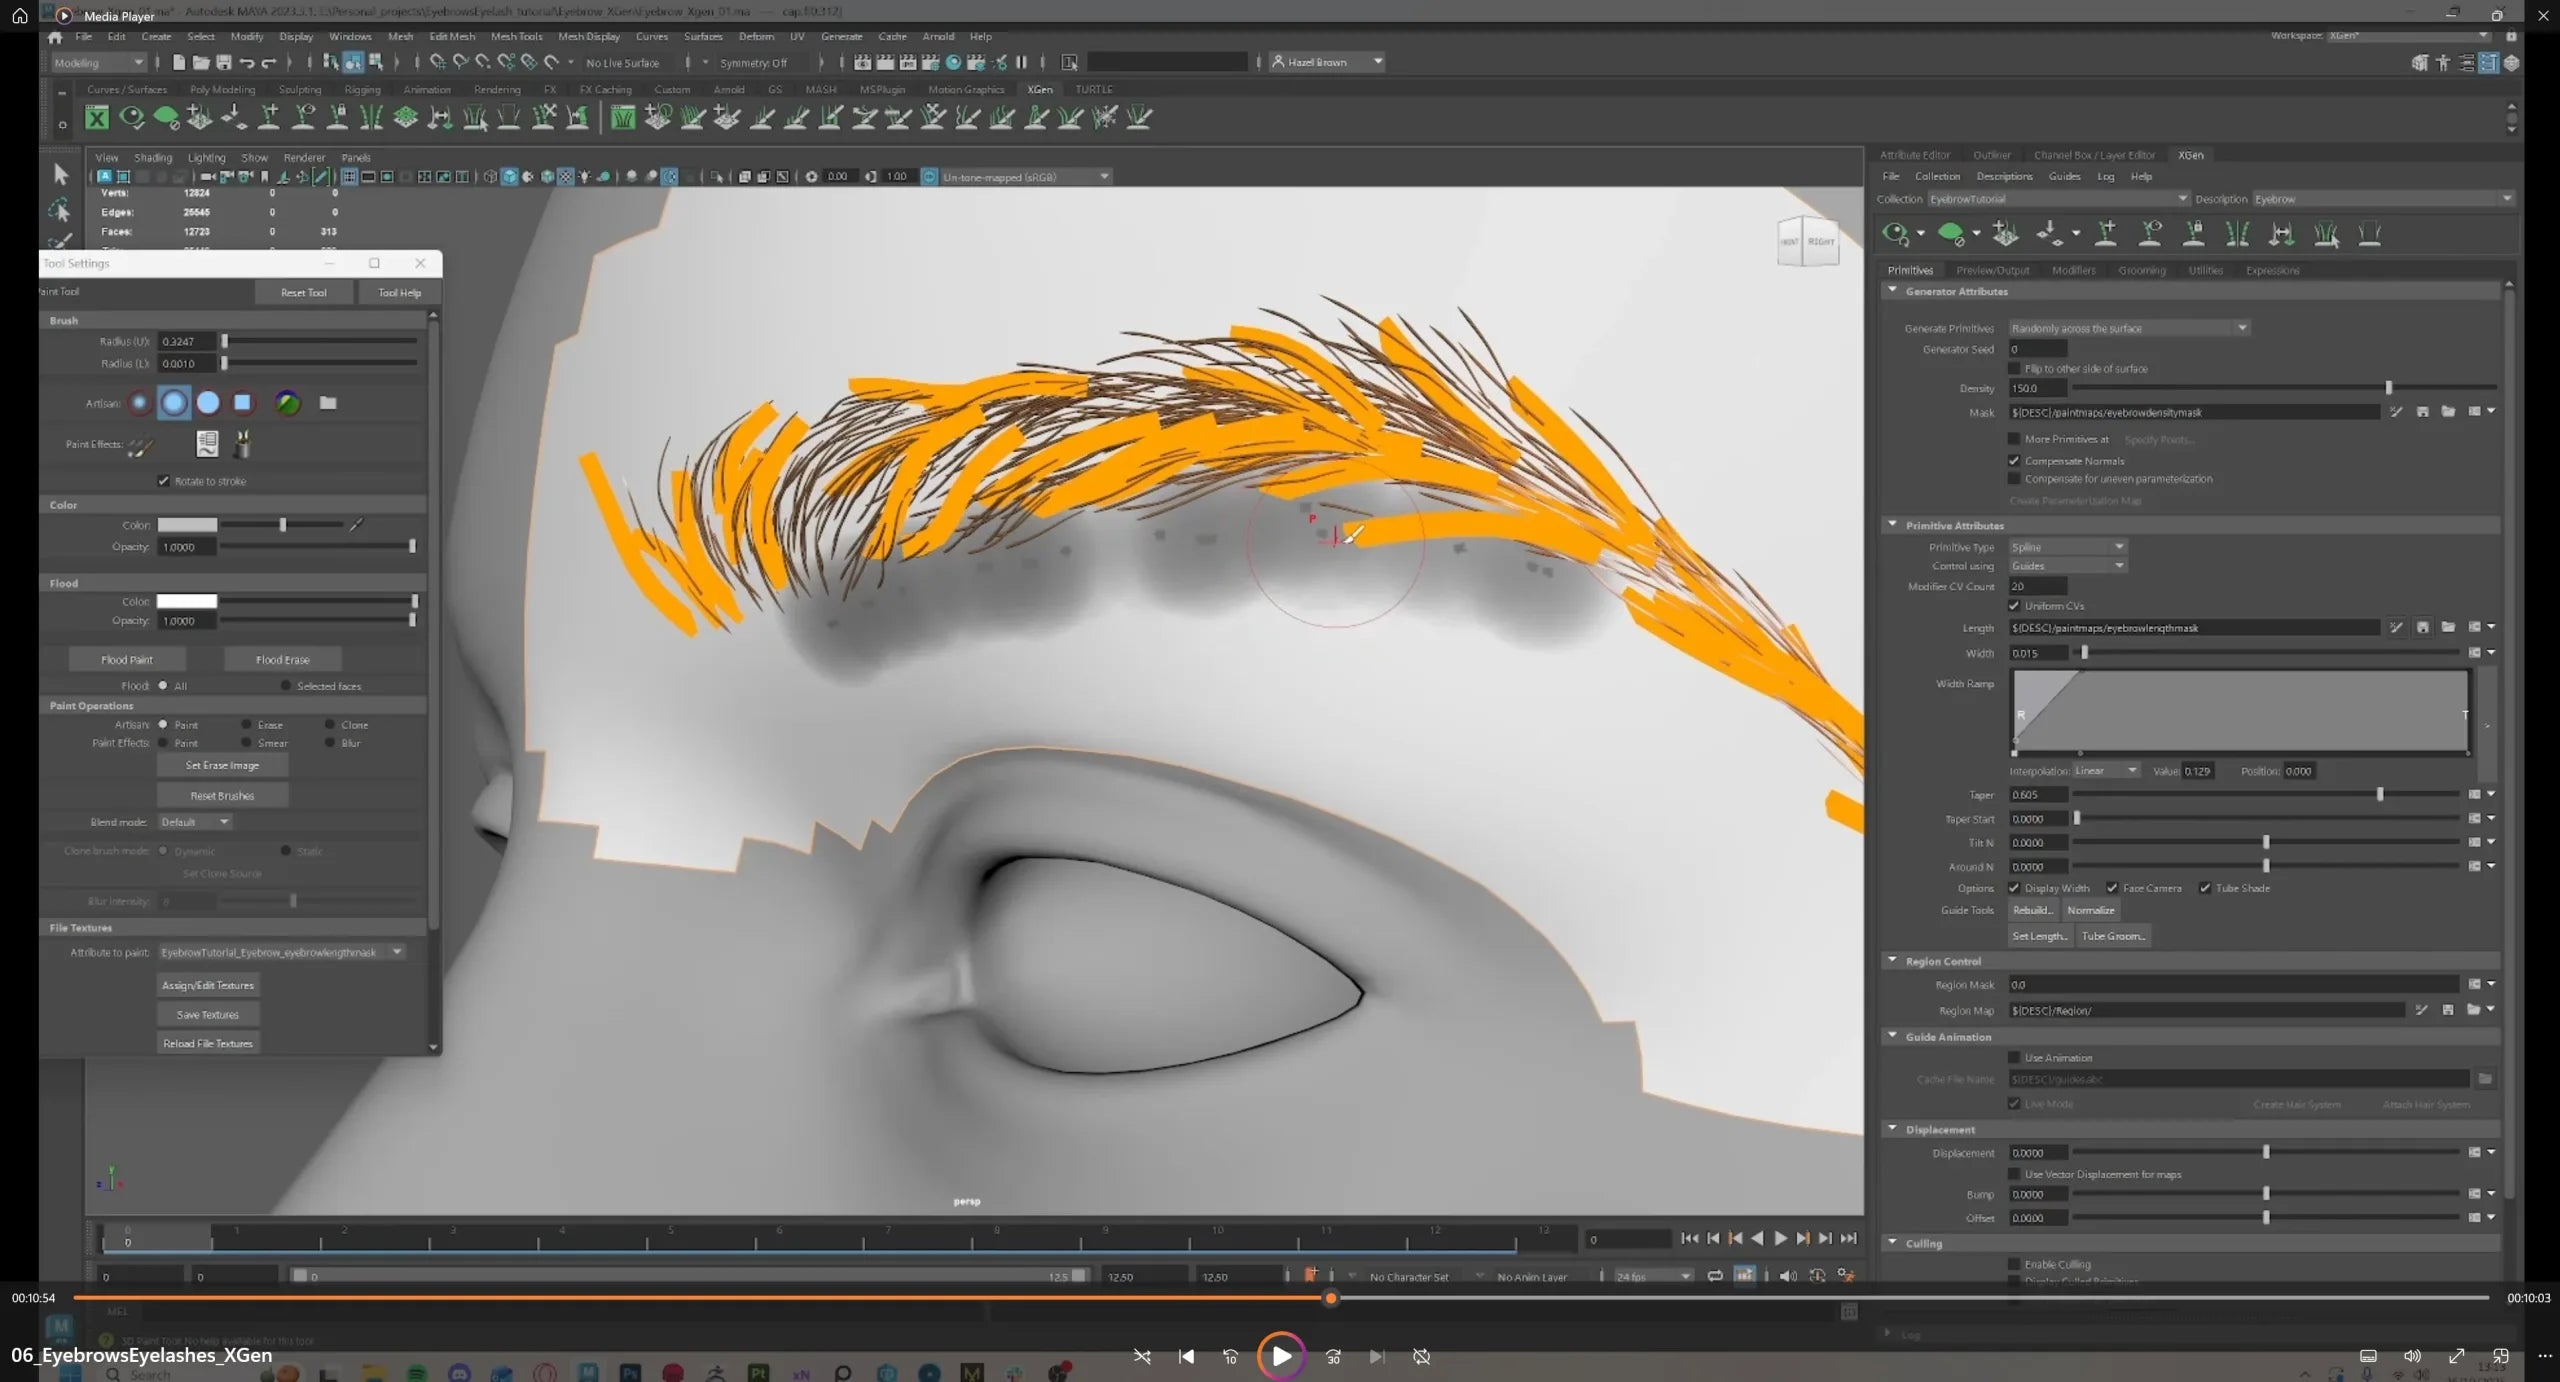Image resolution: width=2560 pixels, height=1382 pixels.
Task: Click the Normalize guide tool button
Action: click(2090, 910)
